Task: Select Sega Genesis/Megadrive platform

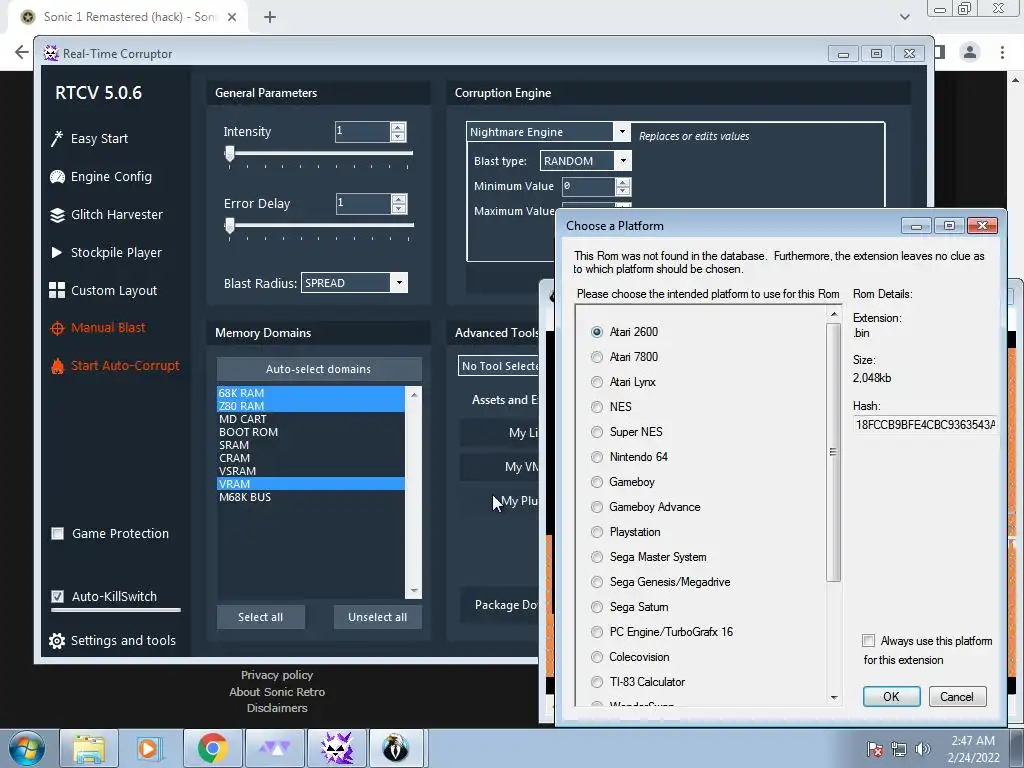Action: [x=596, y=582]
